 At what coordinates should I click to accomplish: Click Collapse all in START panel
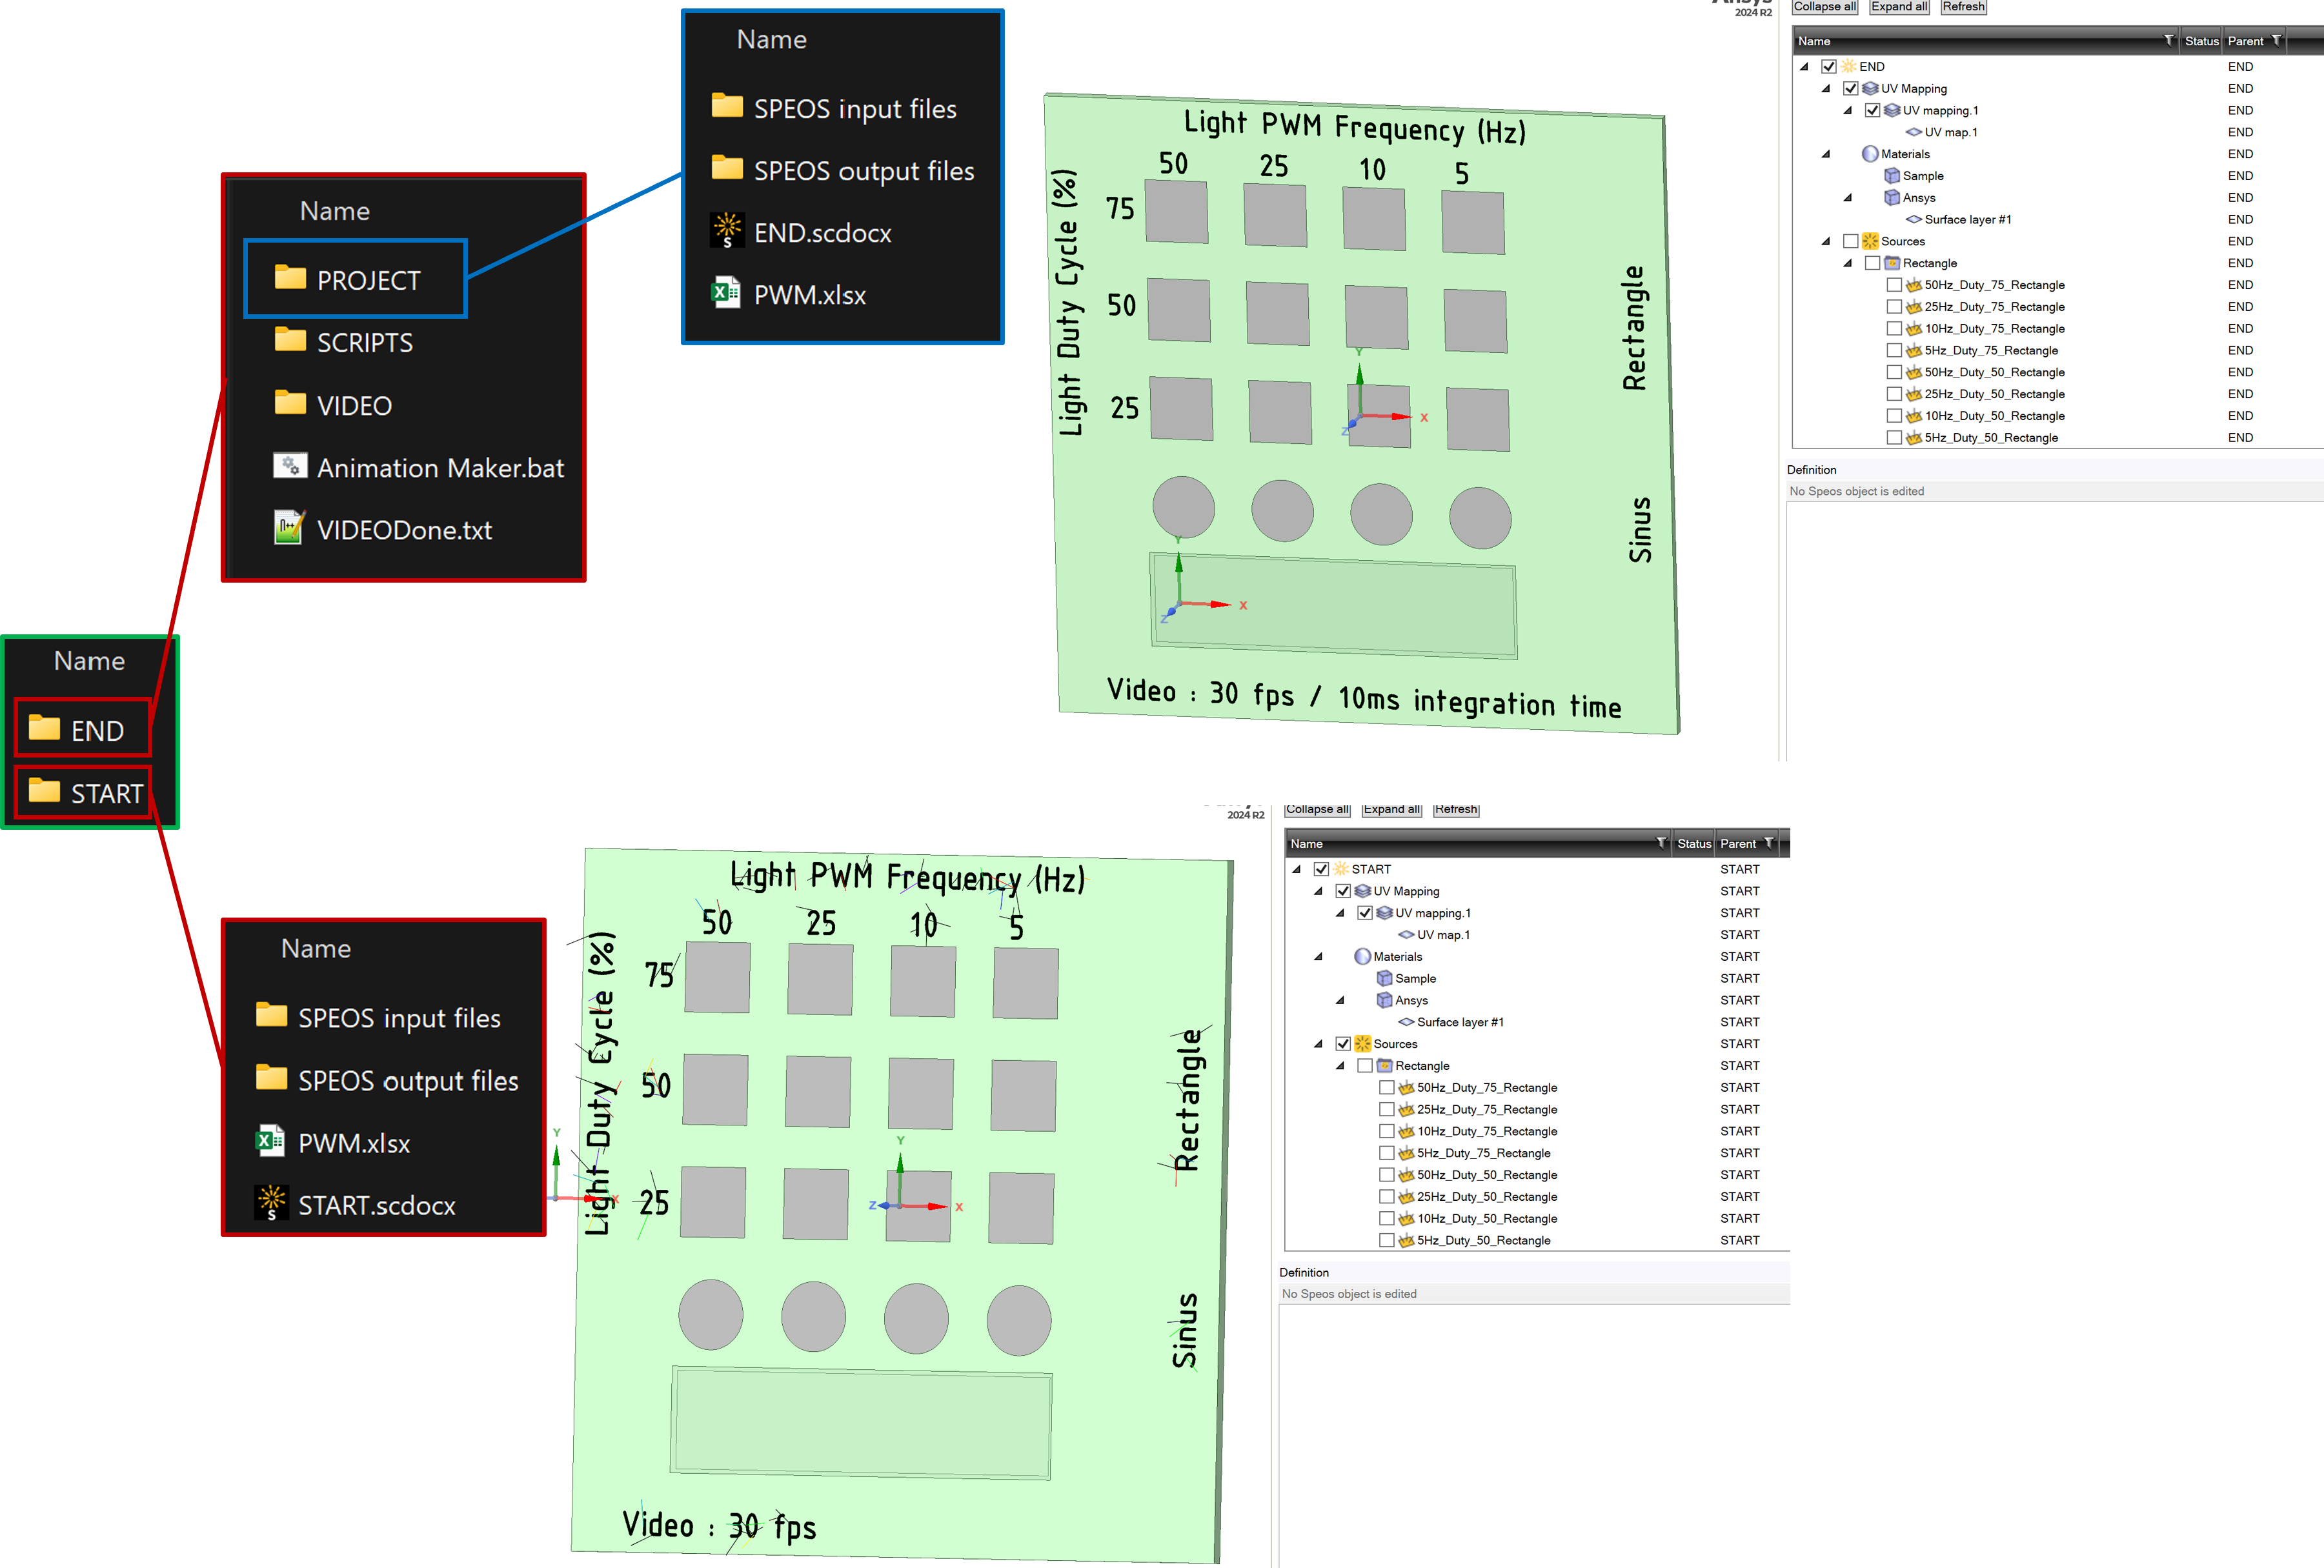[x=1317, y=809]
